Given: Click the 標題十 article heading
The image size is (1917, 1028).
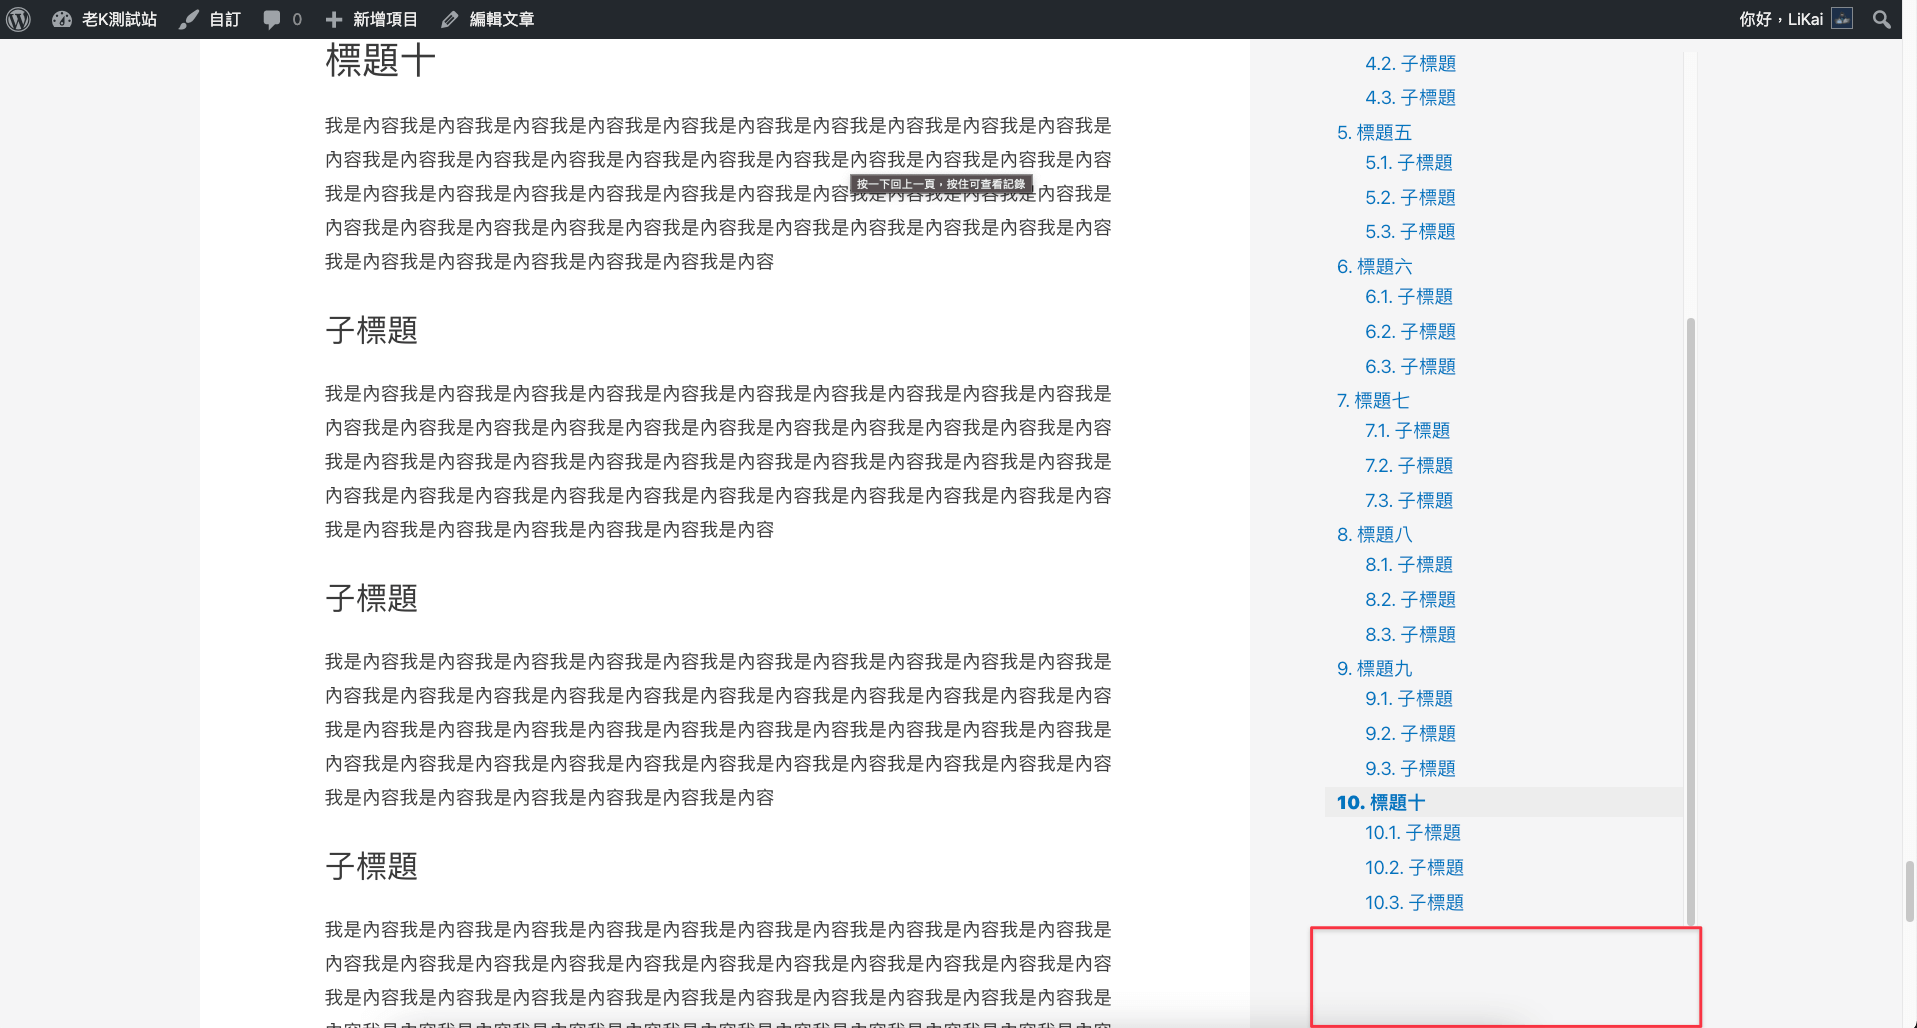Looking at the screenshot, I should [380, 60].
